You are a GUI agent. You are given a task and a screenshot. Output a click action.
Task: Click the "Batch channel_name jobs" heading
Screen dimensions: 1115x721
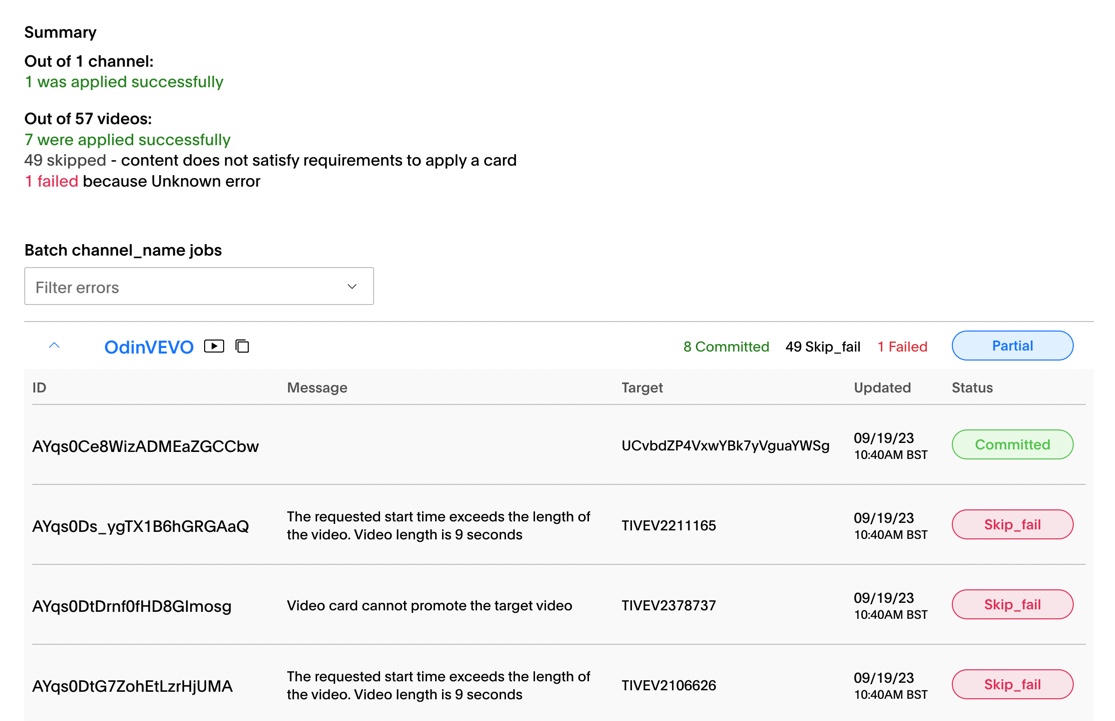coord(123,250)
